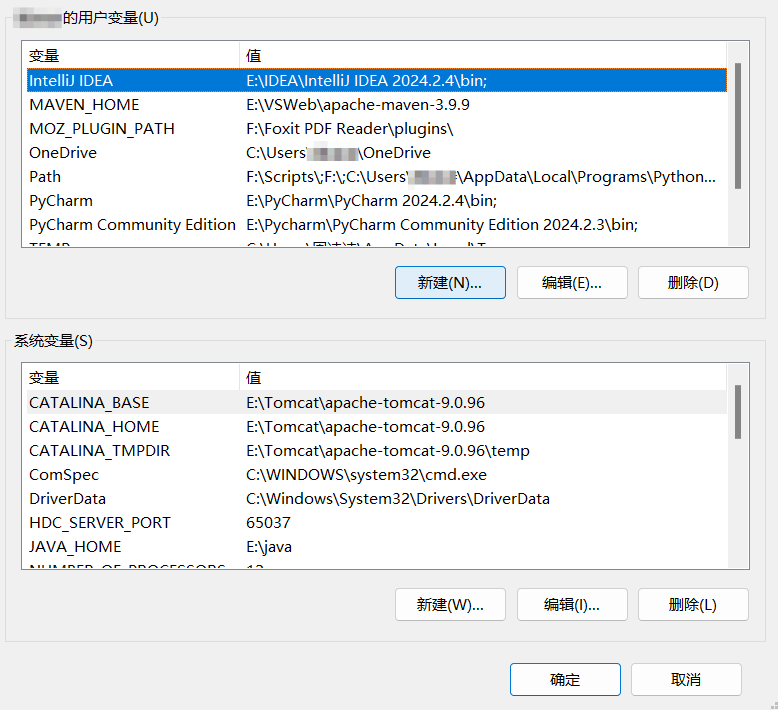Select the ComSpec system variable
Screen dimensions: 778x710
pyautogui.click(x=377, y=475)
